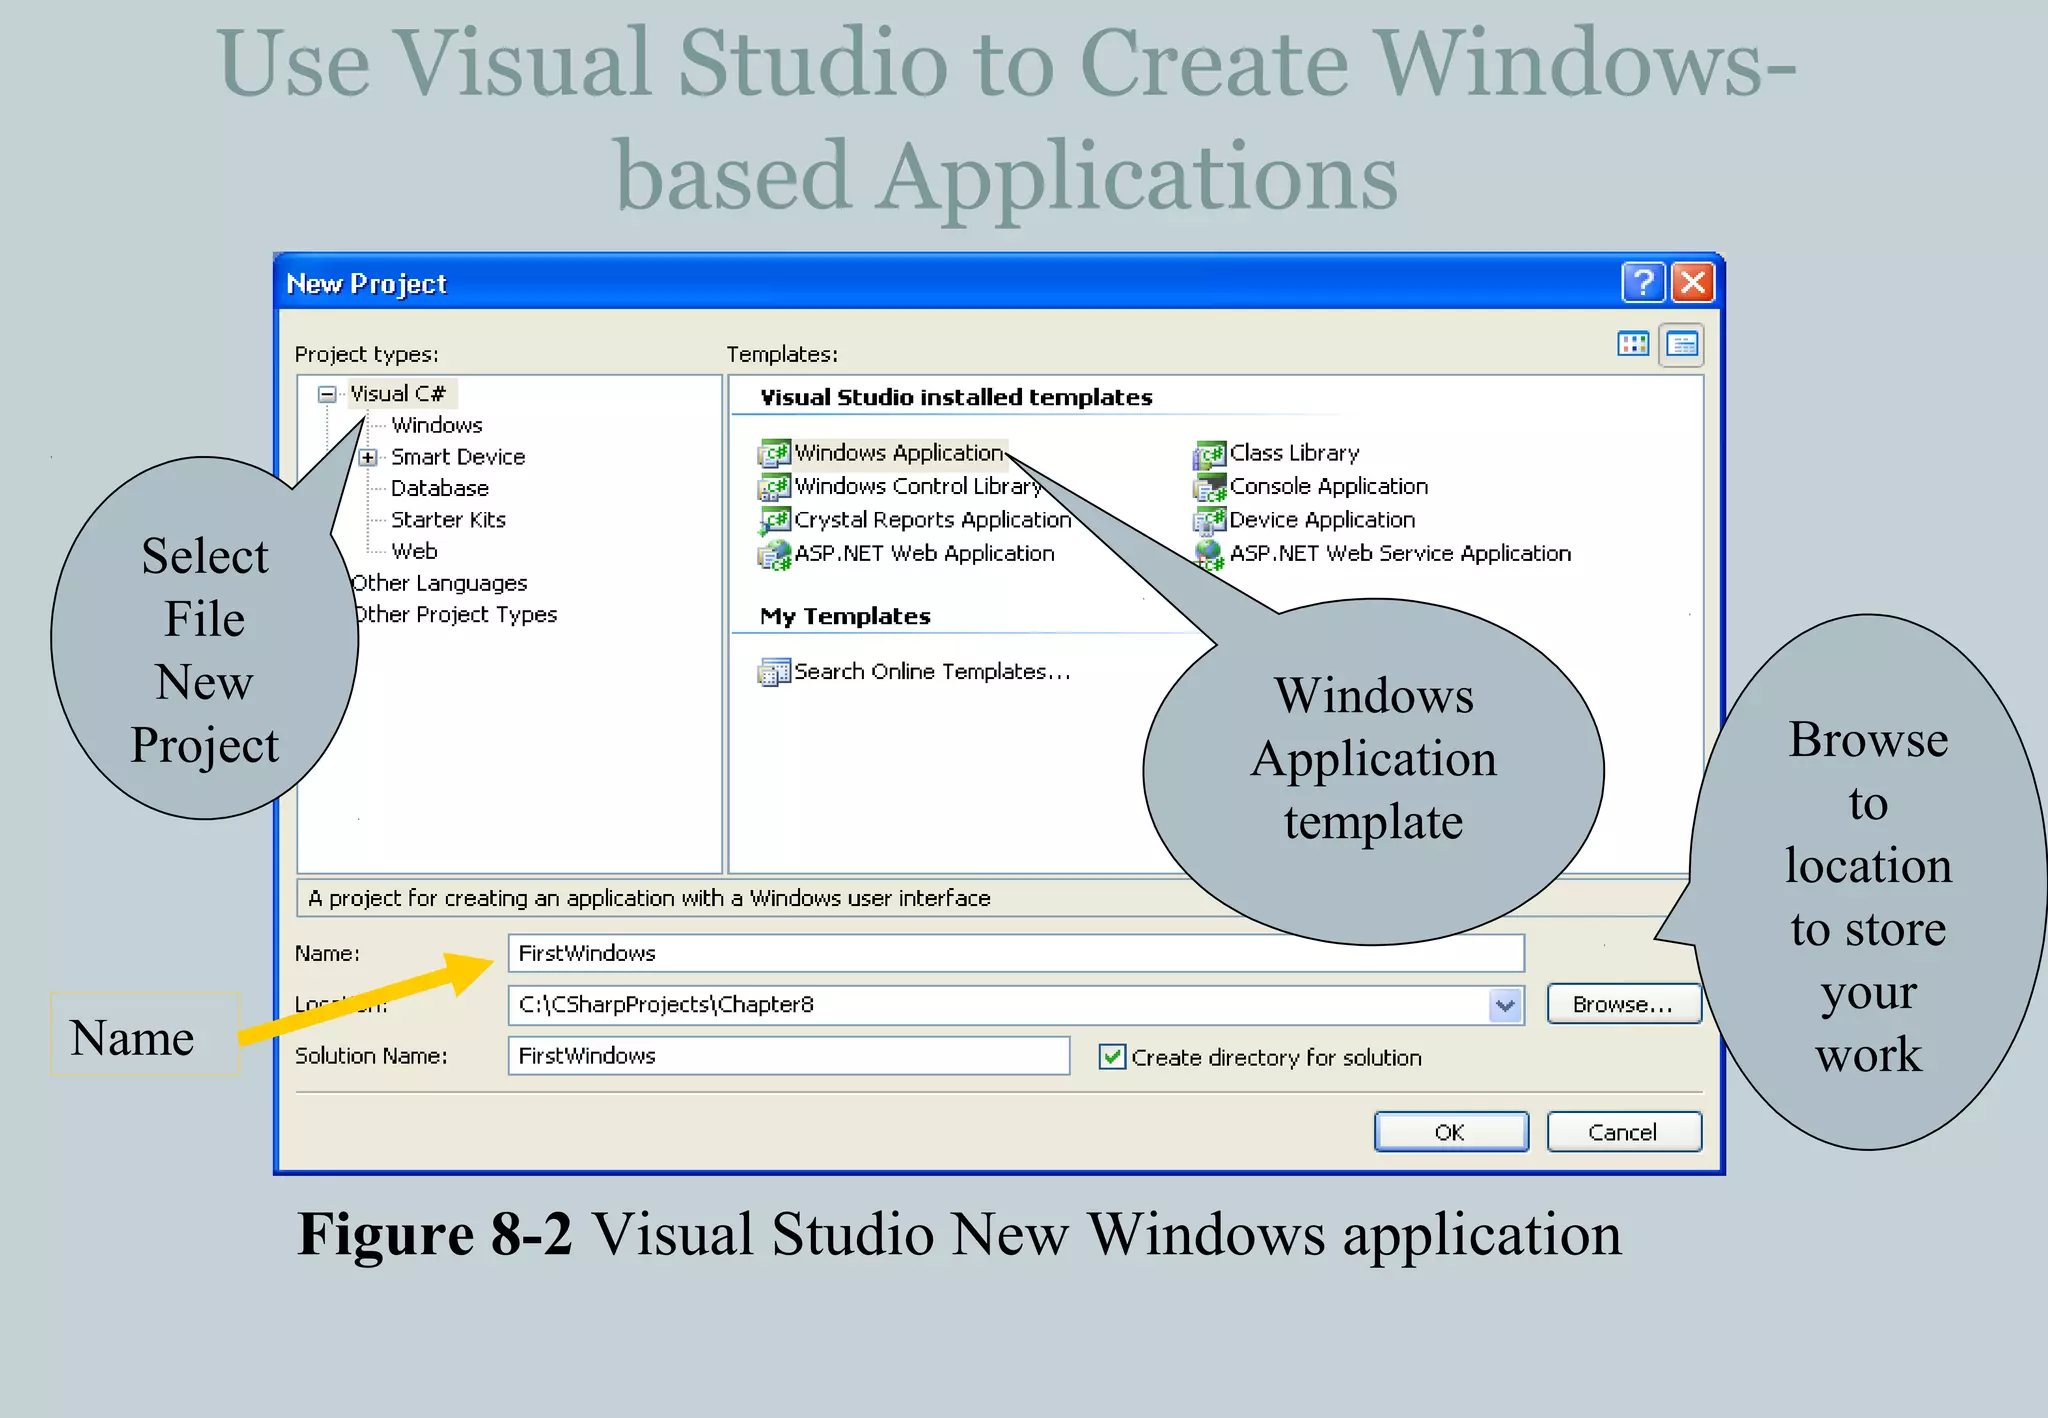Screen dimensions: 2048x1418
Task: Expand the Smart Device tree node
Action: pyautogui.click(x=368, y=458)
